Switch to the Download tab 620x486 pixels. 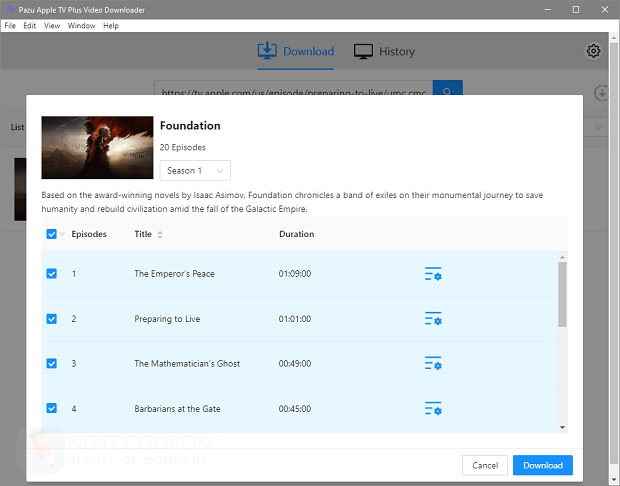296,51
